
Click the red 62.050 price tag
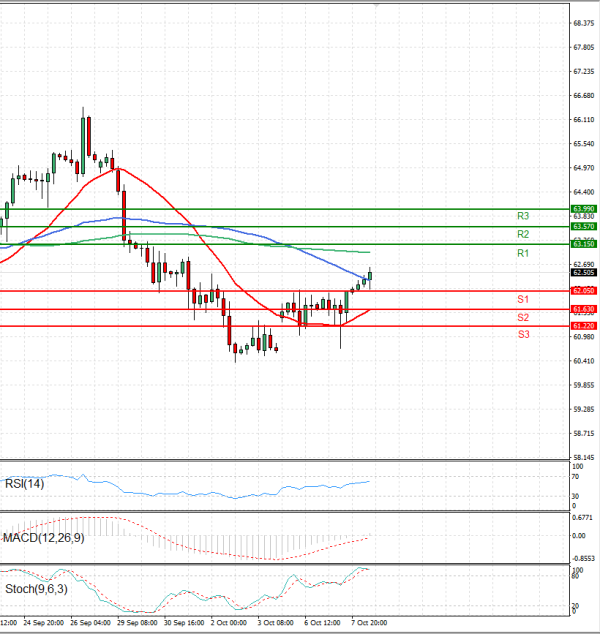pyautogui.click(x=584, y=291)
